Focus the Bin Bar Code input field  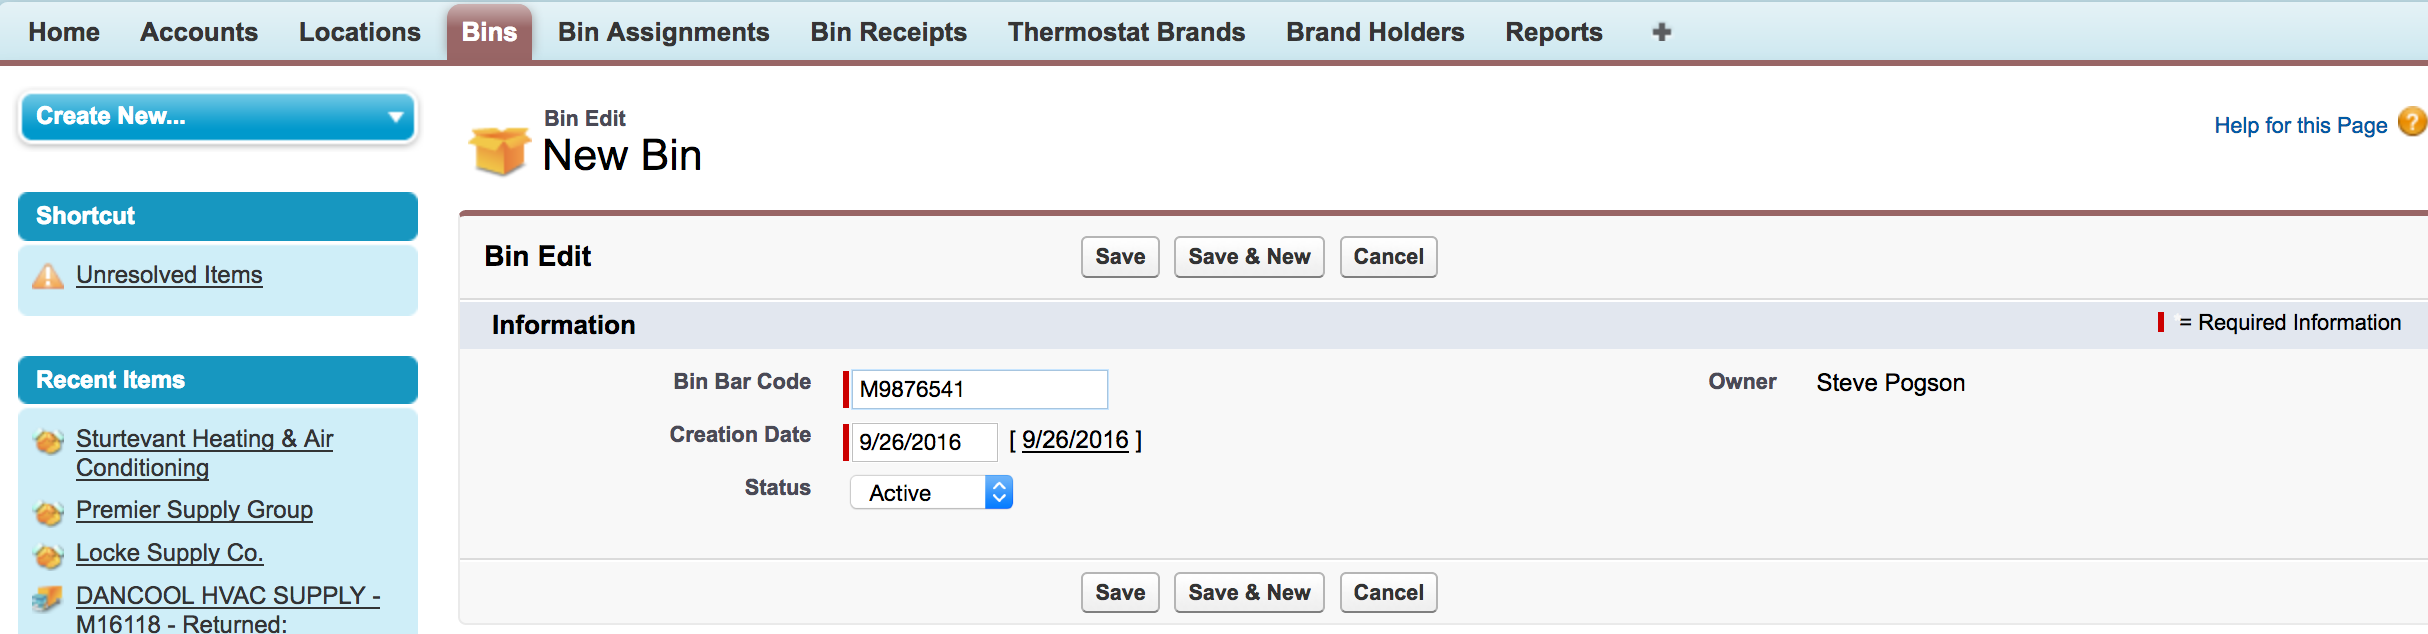978,389
